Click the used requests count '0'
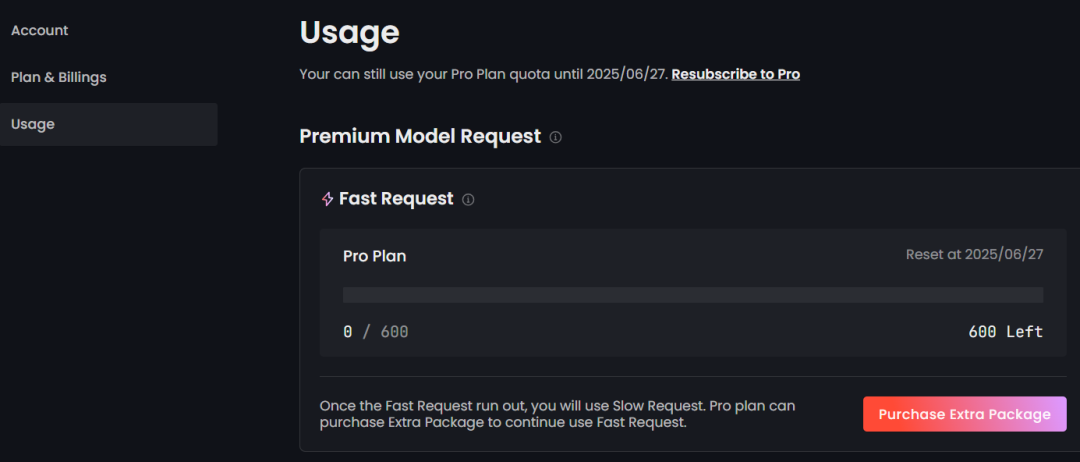Viewport: 1080px width, 462px height. (x=347, y=332)
